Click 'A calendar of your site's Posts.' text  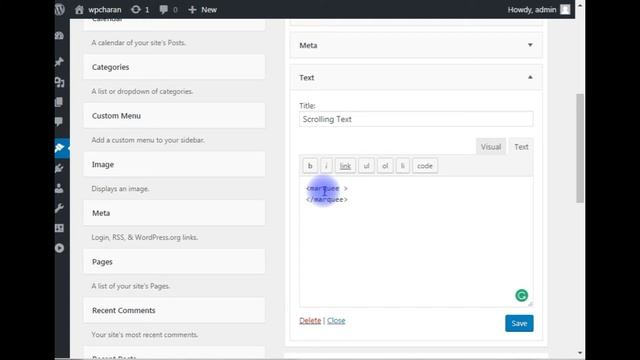[x=139, y=43]
